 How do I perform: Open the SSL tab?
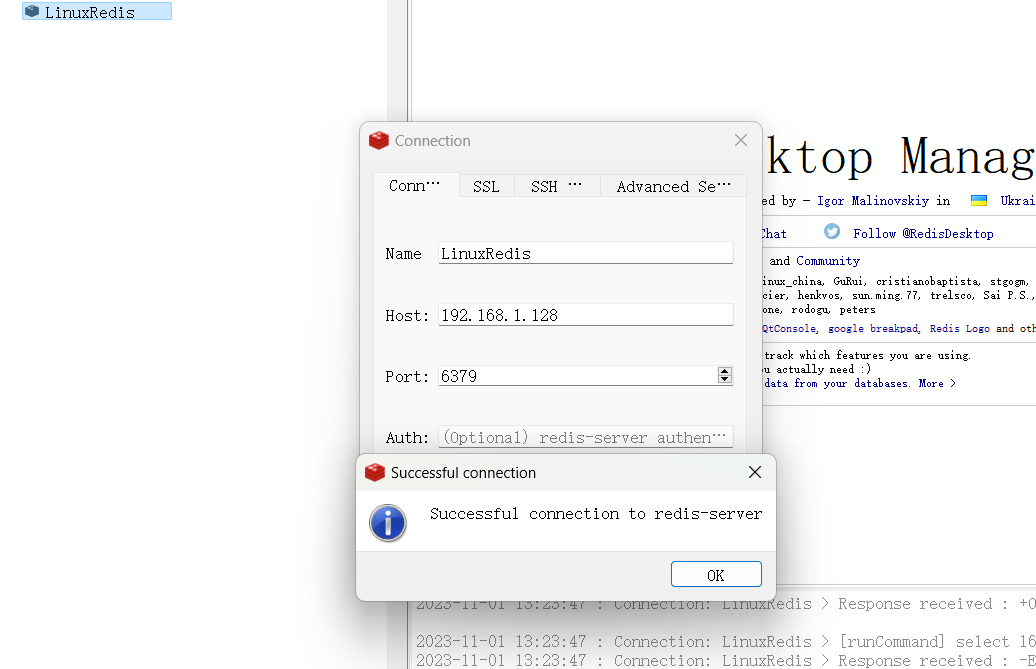(486, 187)
